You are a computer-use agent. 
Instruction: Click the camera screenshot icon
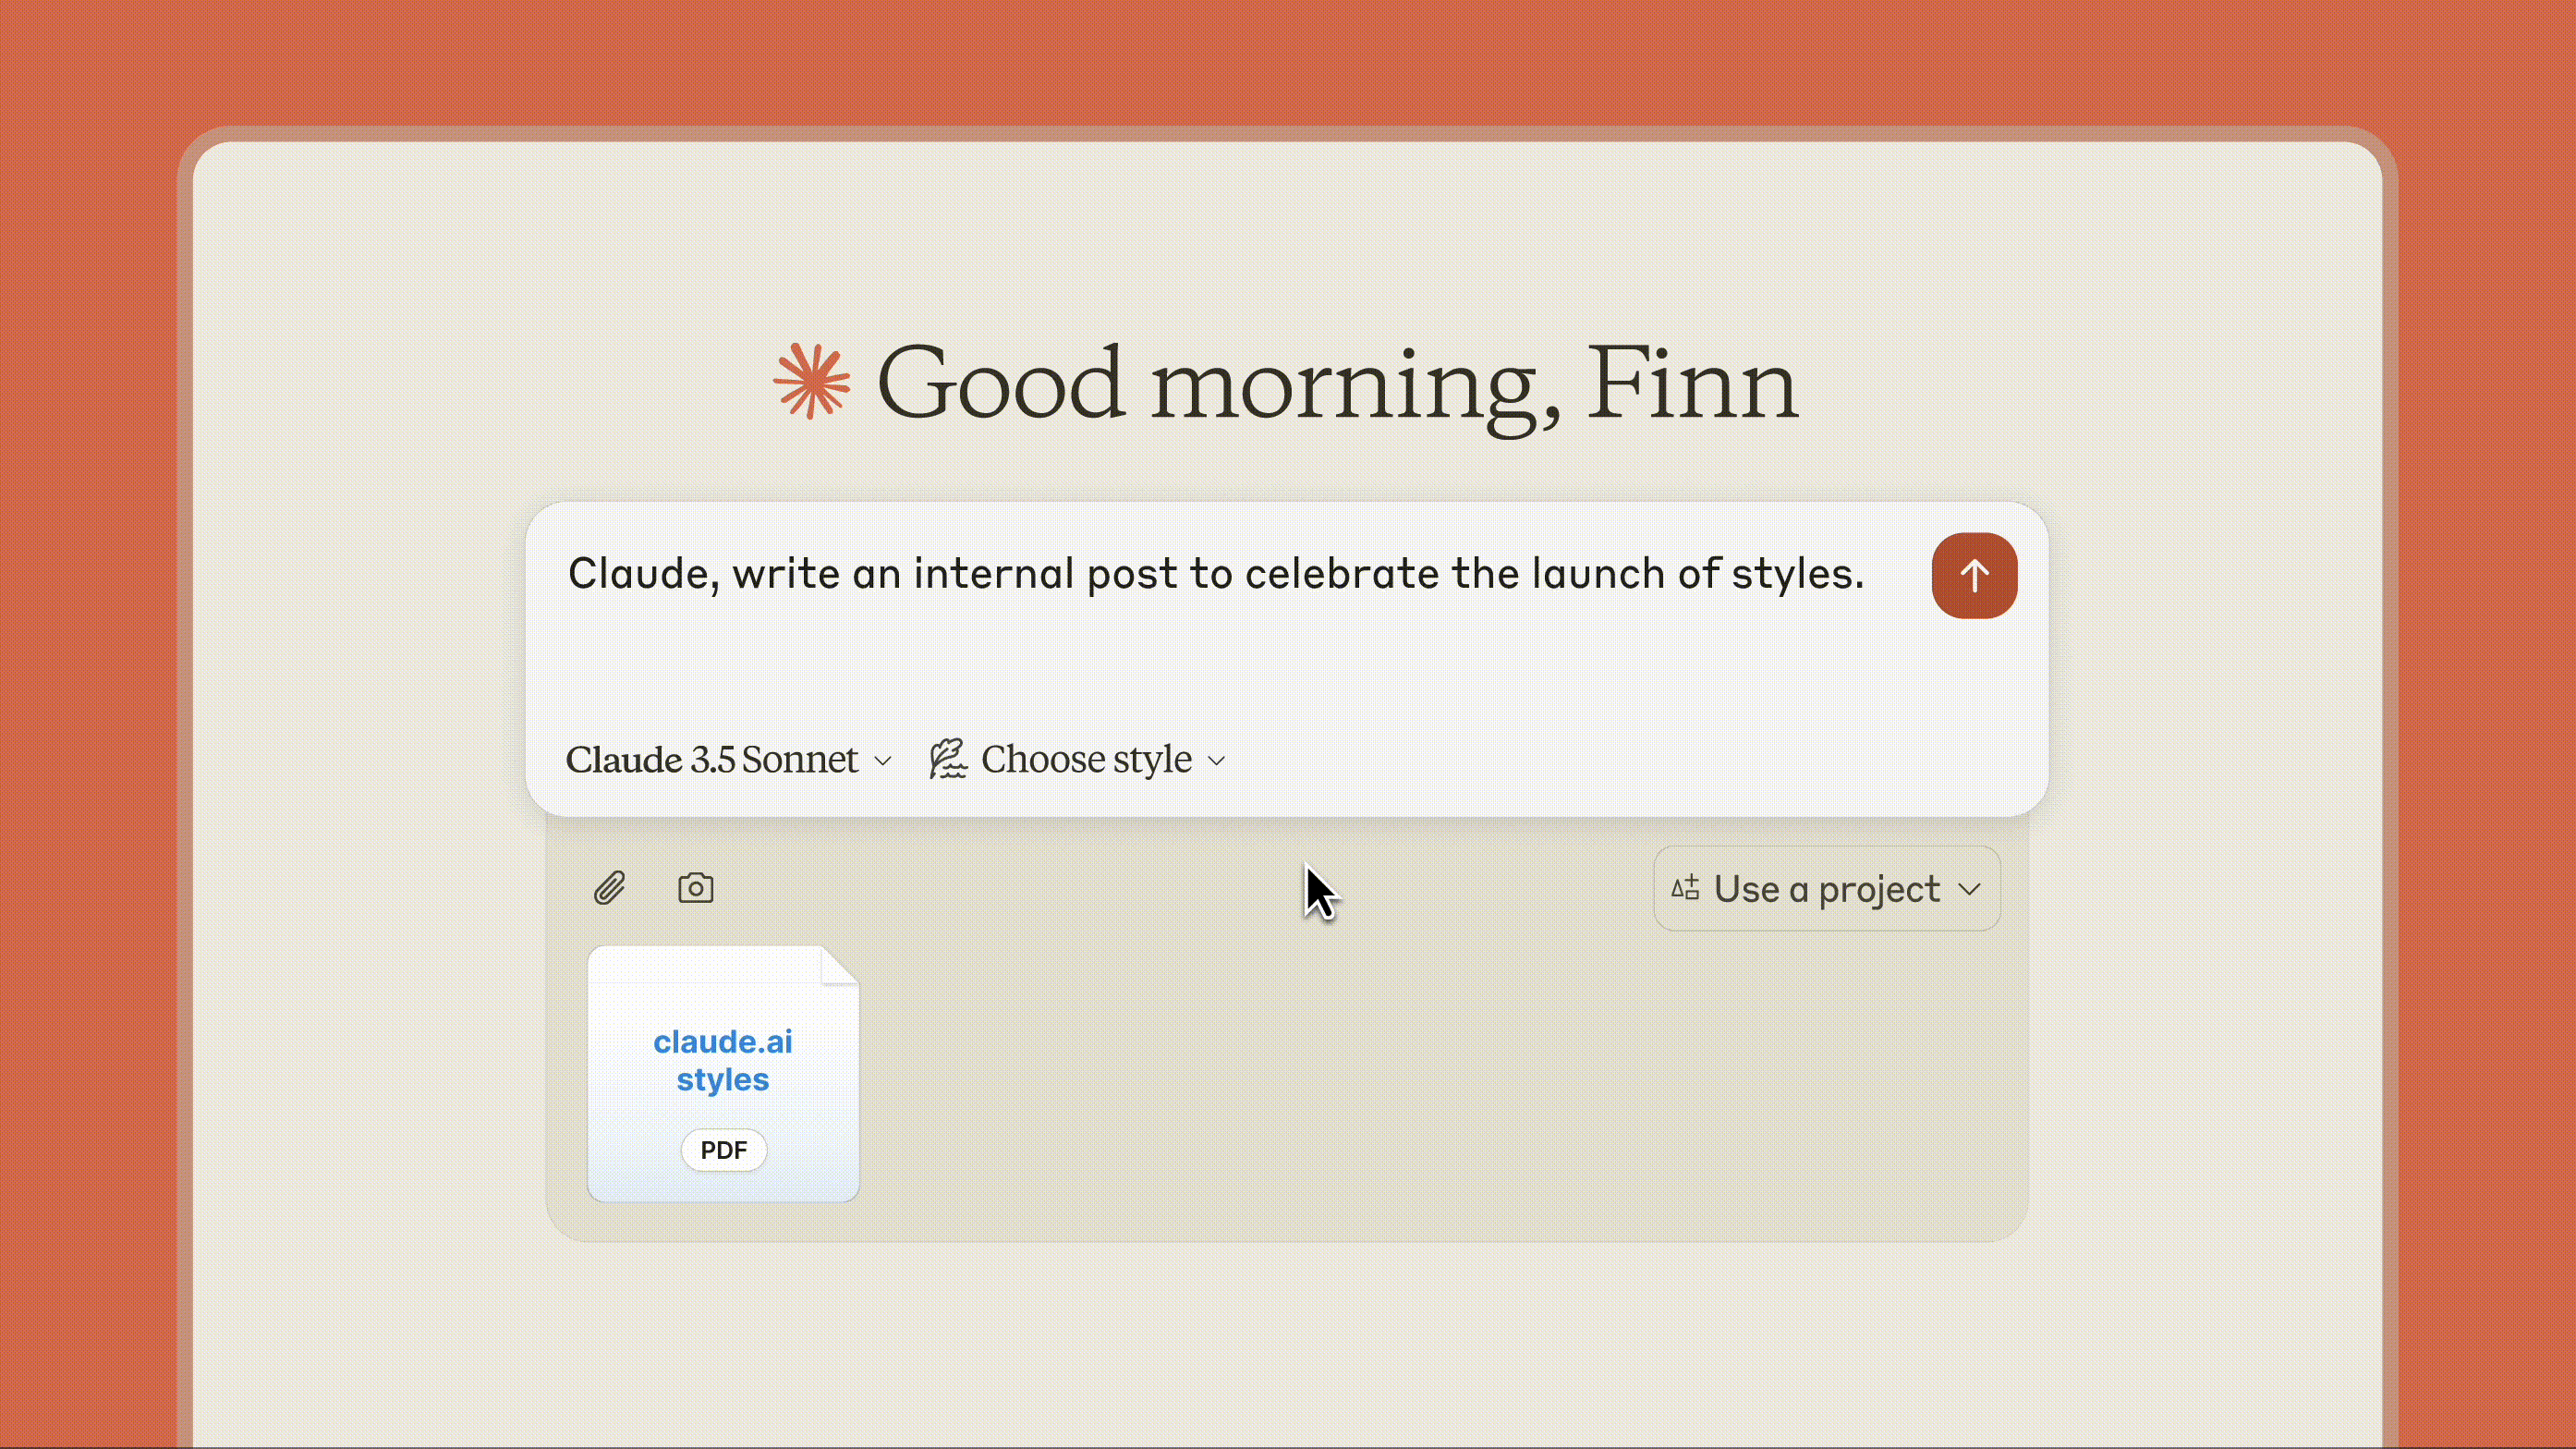tap(696, 888)
